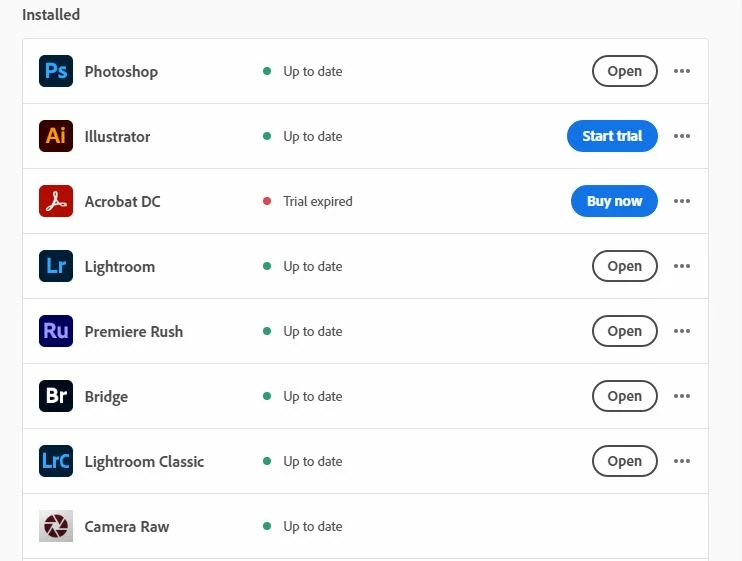Viewport: 742px width, 561px height.
Task: Select the Photoshop app name
Action: pyautogui.click(x=121, y=72)
